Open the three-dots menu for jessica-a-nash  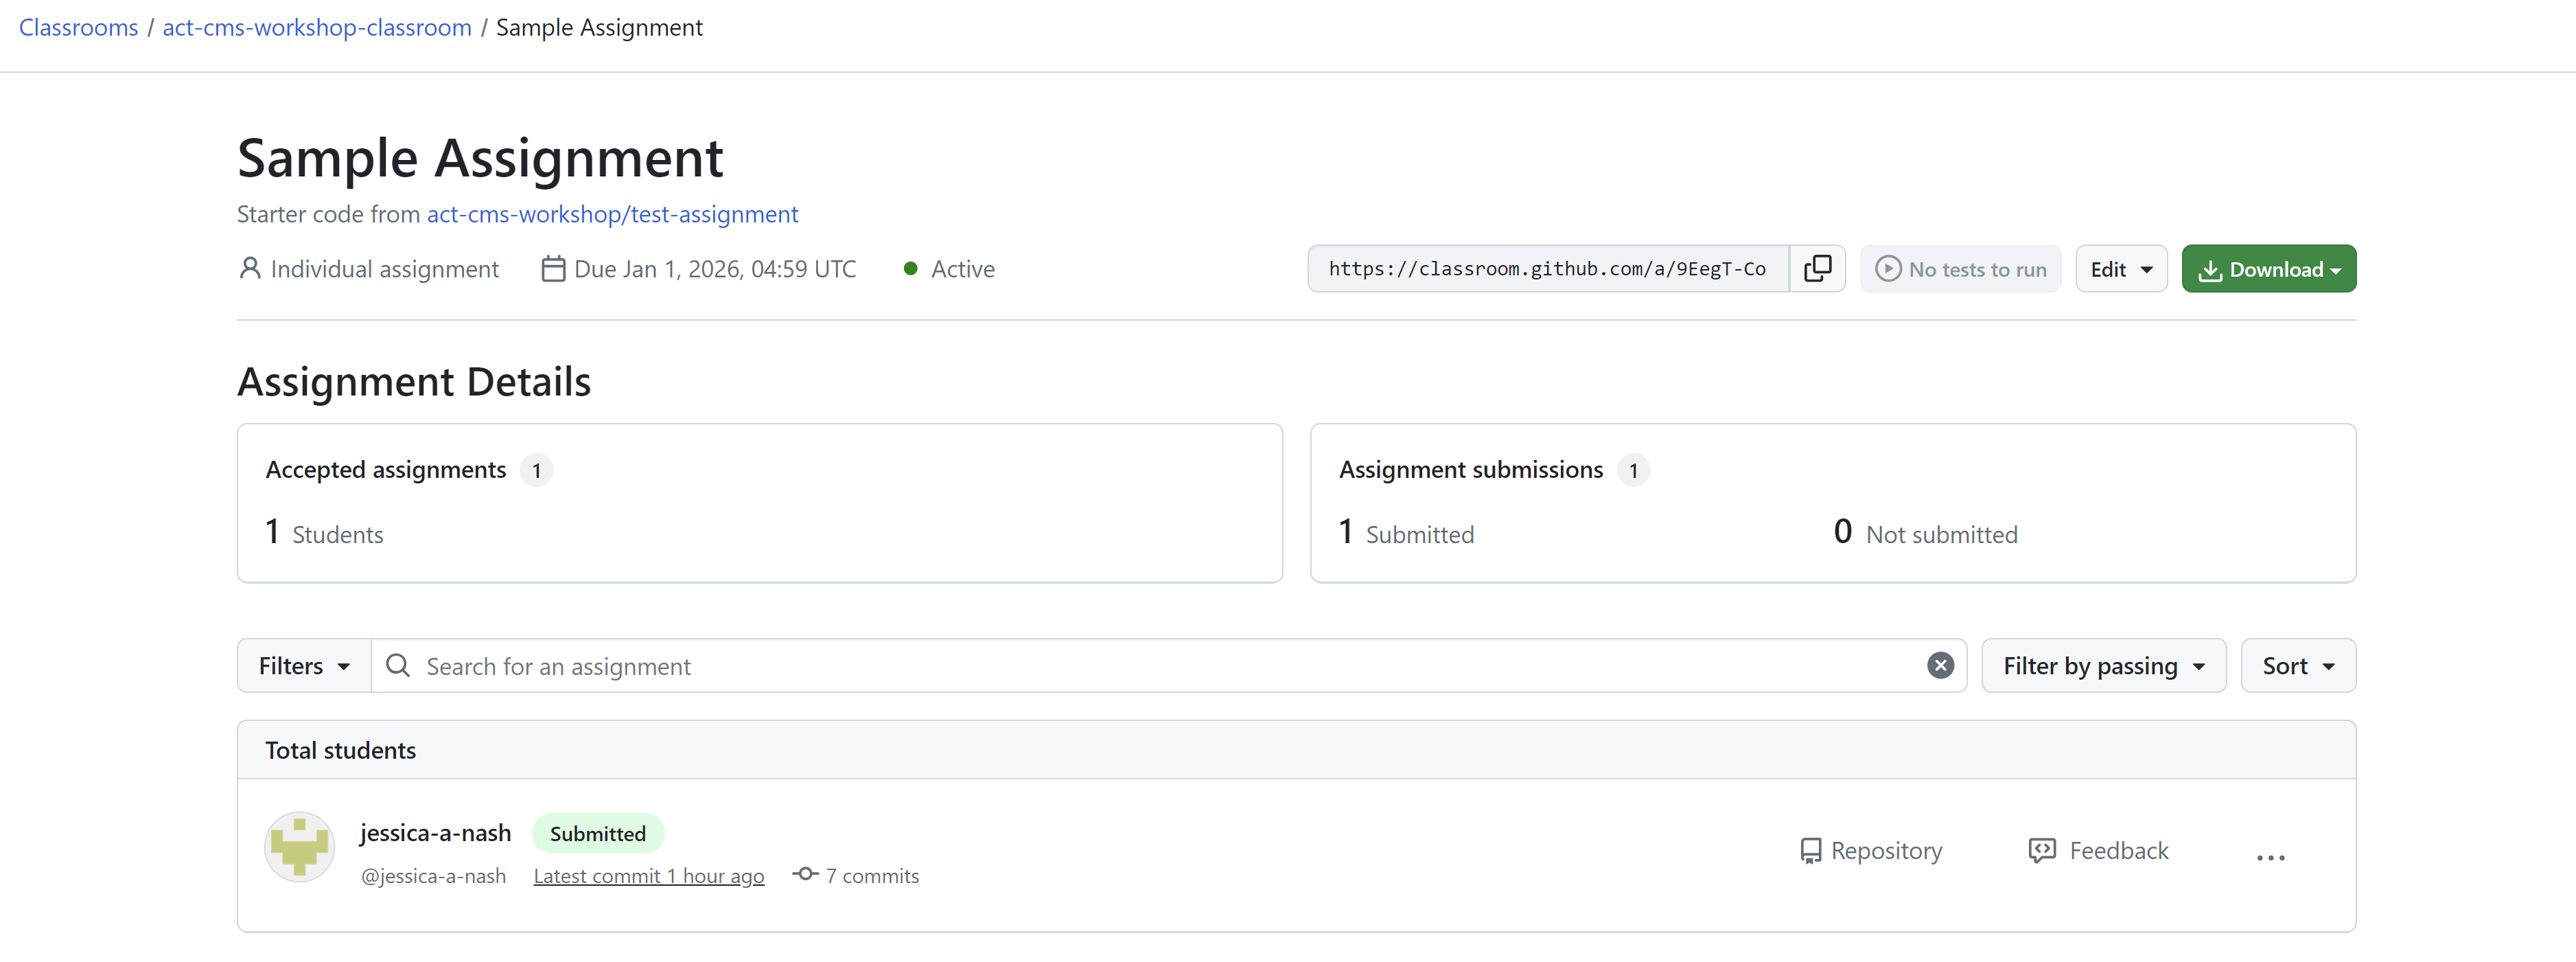(2270, 857)
